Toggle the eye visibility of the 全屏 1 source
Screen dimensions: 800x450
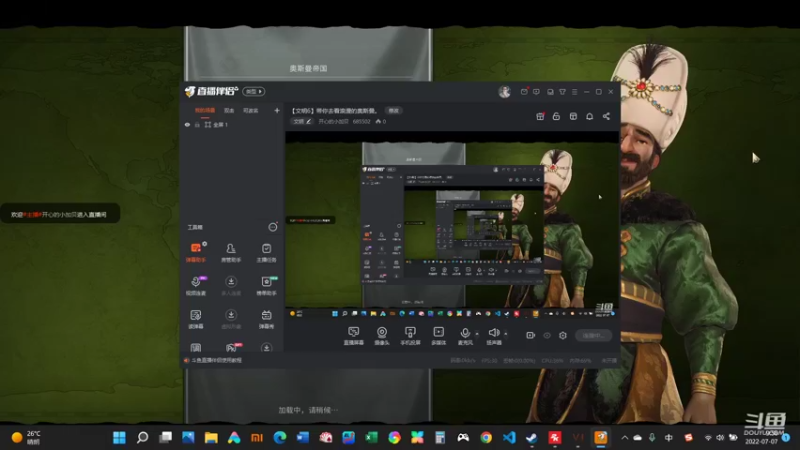click(x=187, y=124)
